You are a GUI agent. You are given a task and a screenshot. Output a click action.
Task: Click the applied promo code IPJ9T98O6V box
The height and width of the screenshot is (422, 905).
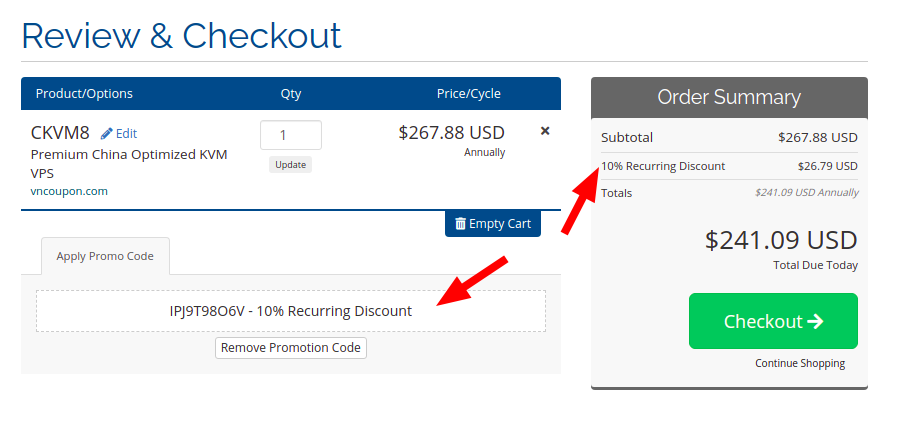[291, 311]
